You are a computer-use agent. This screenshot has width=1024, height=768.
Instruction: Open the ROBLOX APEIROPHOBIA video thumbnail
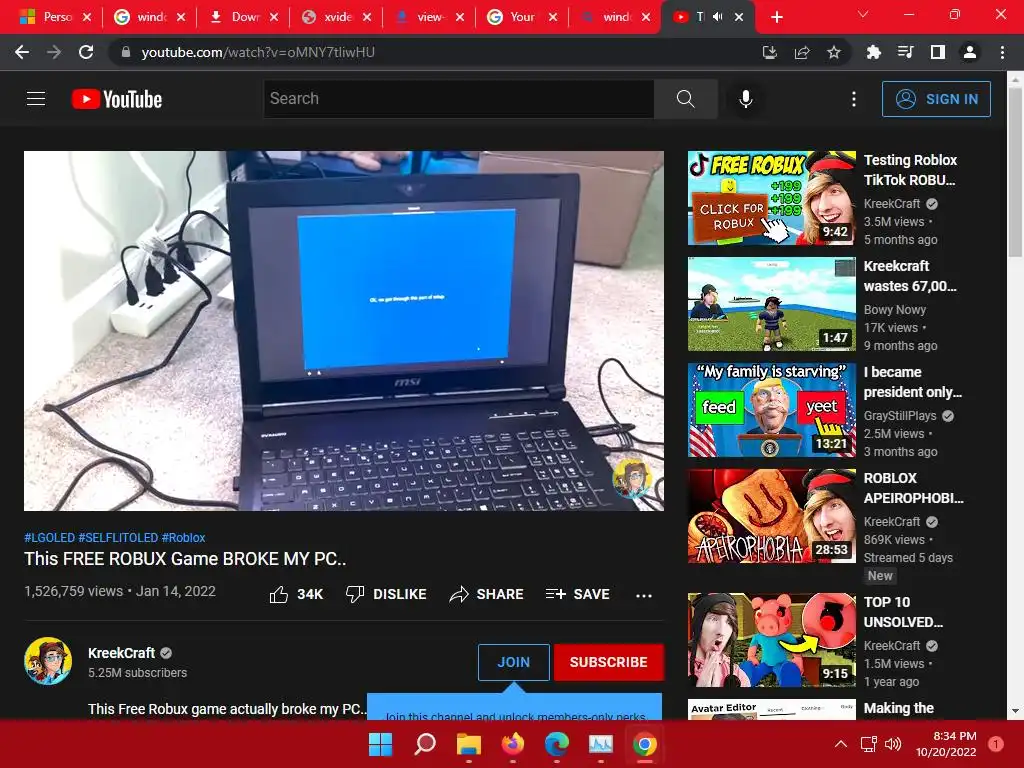coord(771,516)
